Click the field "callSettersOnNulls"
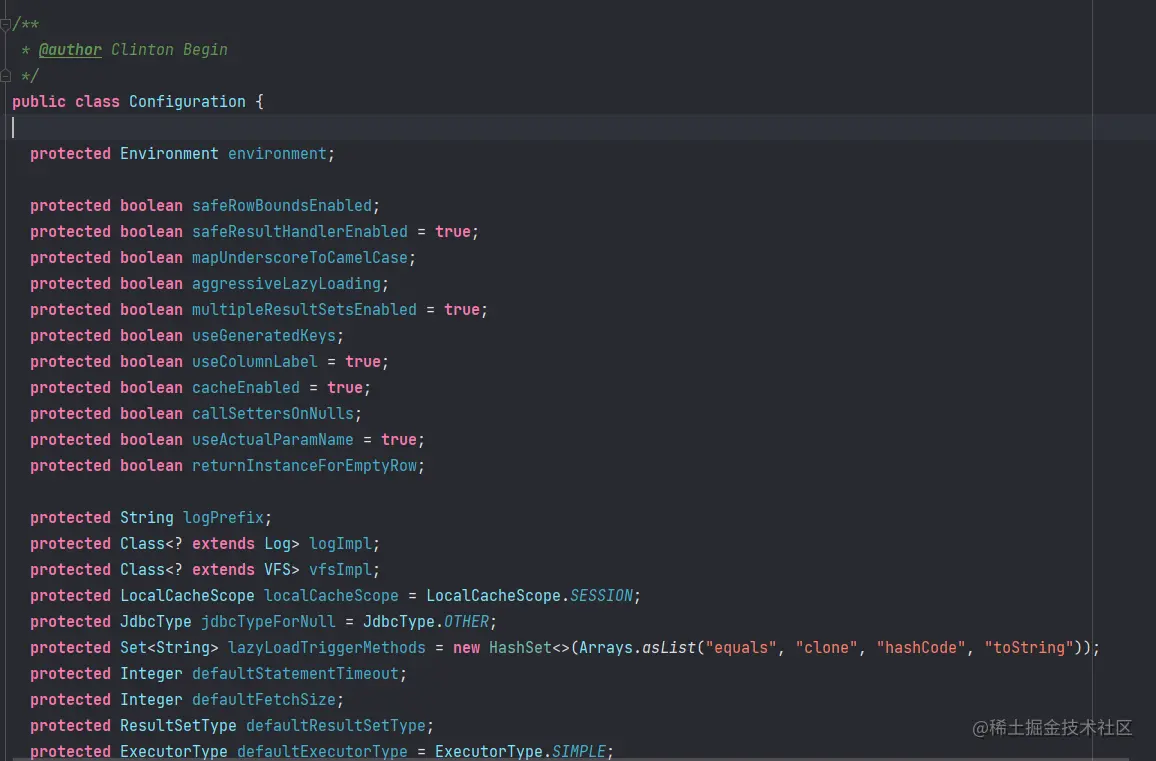The height and width of the screenshot is (761, 1156). coord(274,414)
